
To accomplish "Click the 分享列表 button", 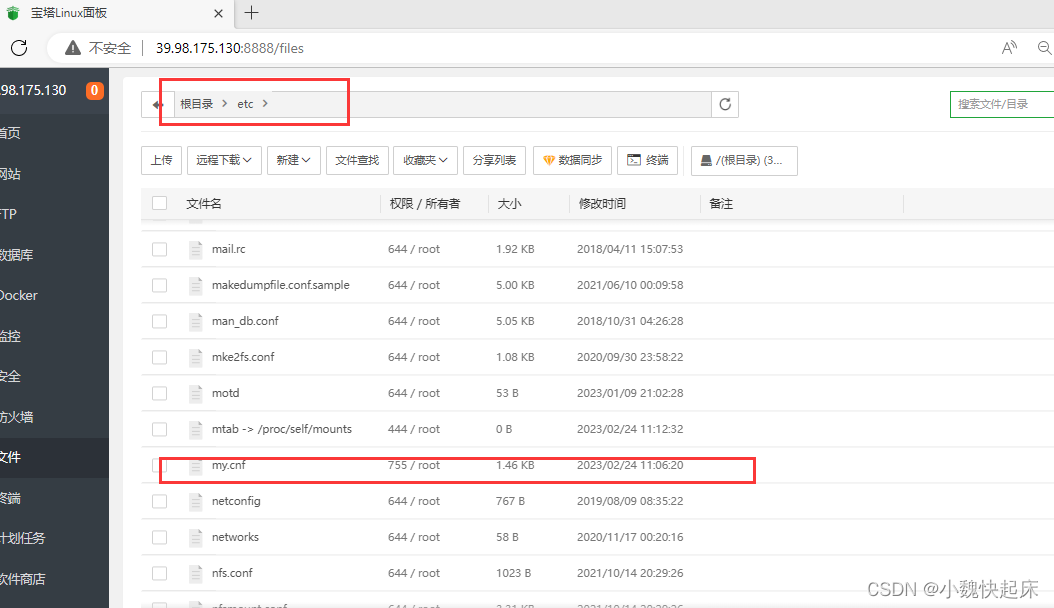I will (495, 161).
